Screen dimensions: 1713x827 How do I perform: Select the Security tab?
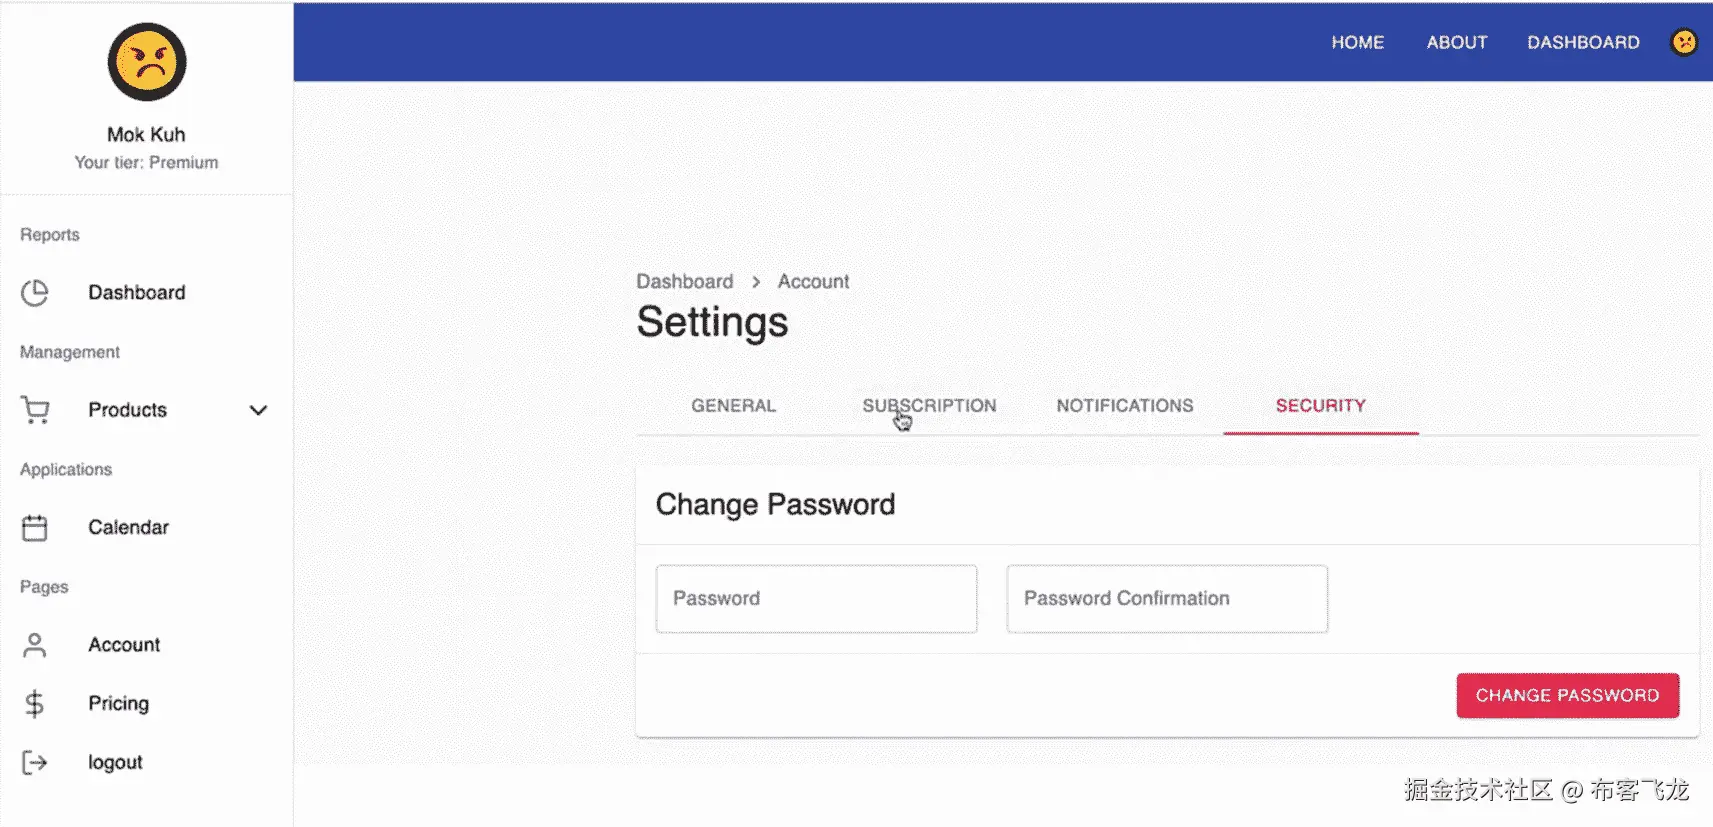pyautogui.click(x=1320, y=406)
